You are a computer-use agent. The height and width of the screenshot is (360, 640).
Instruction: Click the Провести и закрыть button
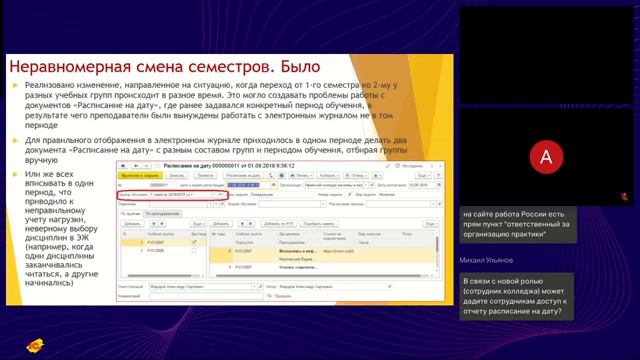[140, 176]
